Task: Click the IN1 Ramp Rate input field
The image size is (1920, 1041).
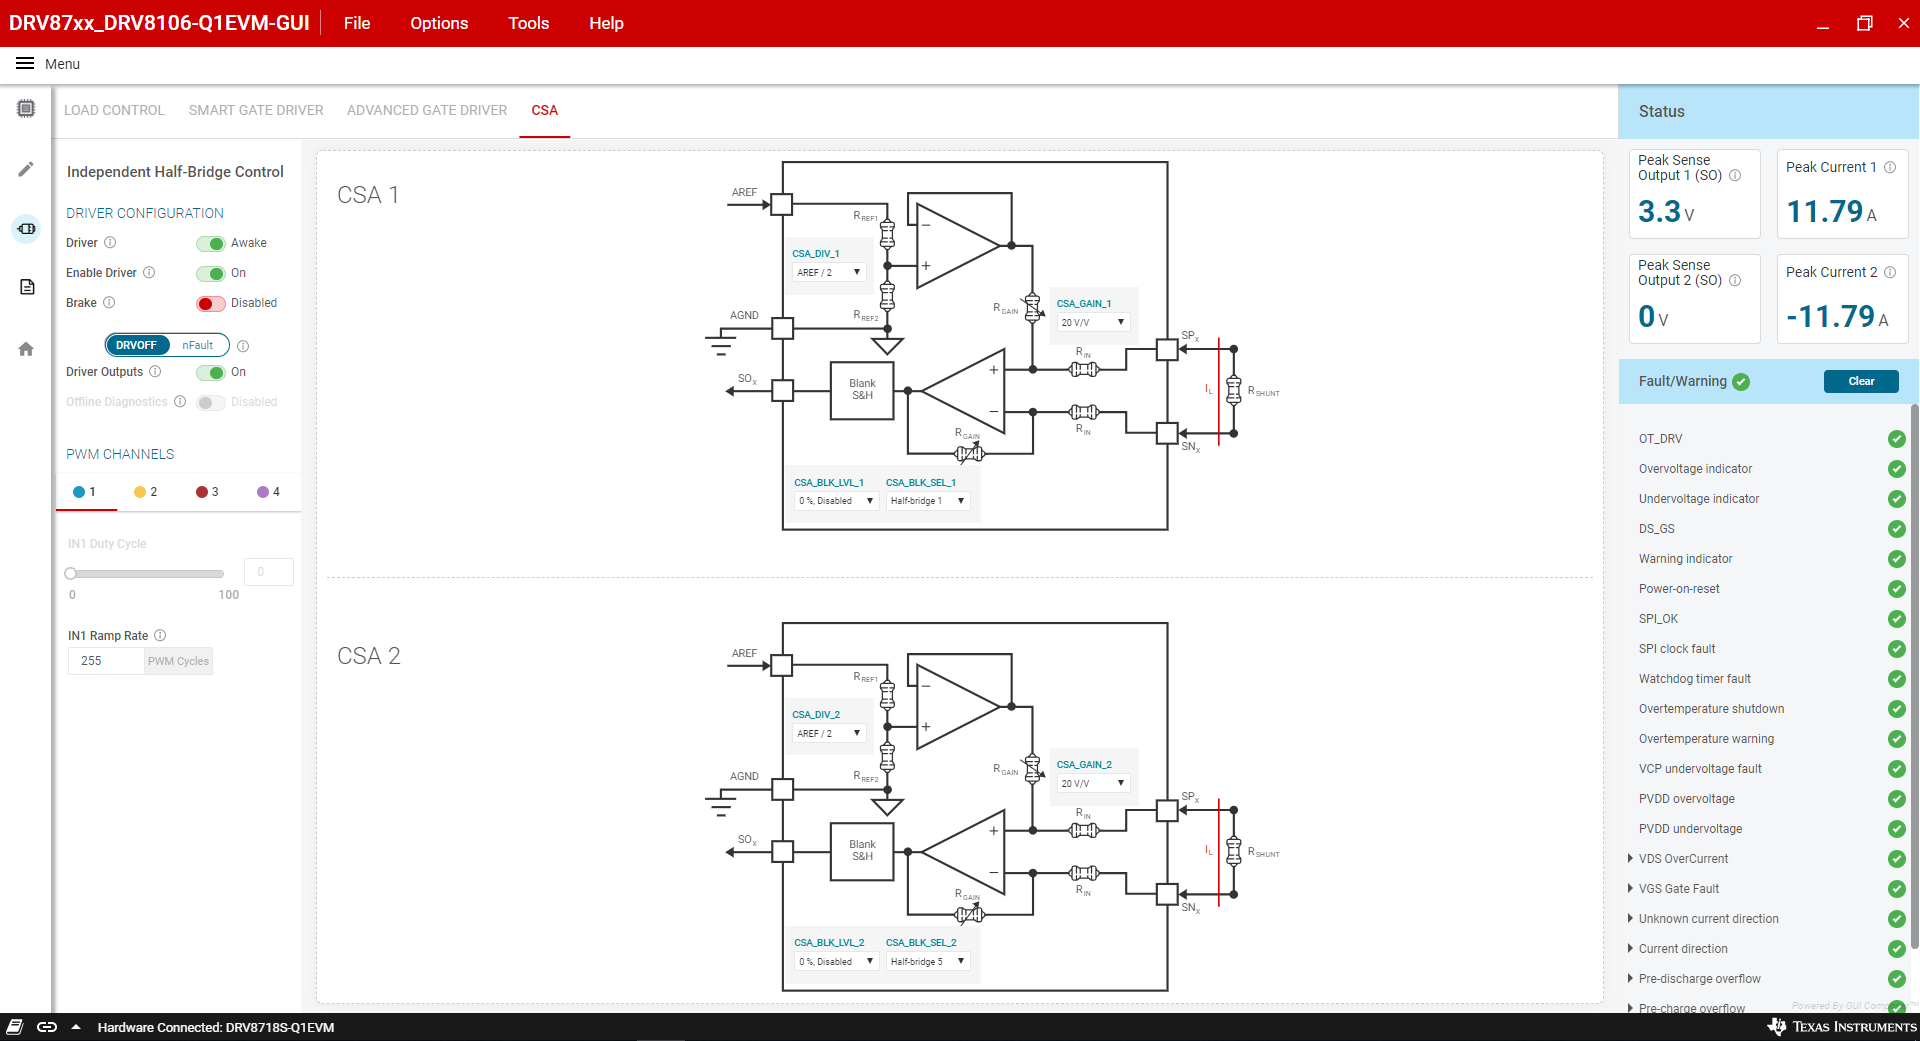Action: 106,661
